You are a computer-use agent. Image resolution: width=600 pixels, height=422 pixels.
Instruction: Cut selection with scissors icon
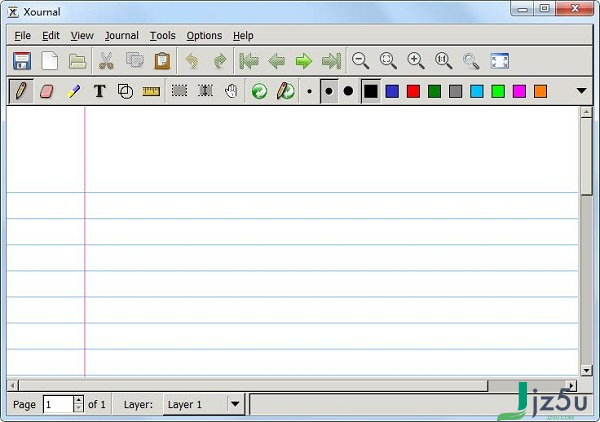click(x=106, y=61)
